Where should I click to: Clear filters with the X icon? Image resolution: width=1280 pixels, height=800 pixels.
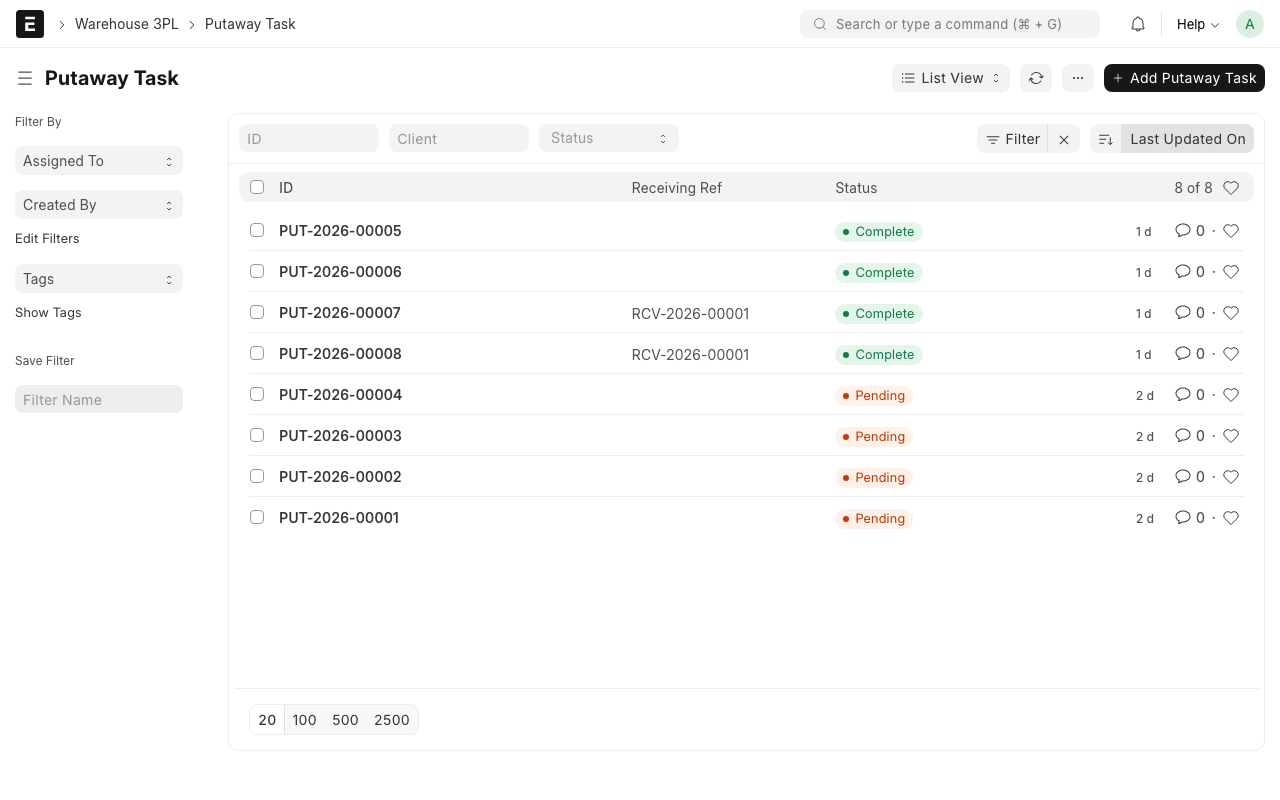(x=1064, y=139)
